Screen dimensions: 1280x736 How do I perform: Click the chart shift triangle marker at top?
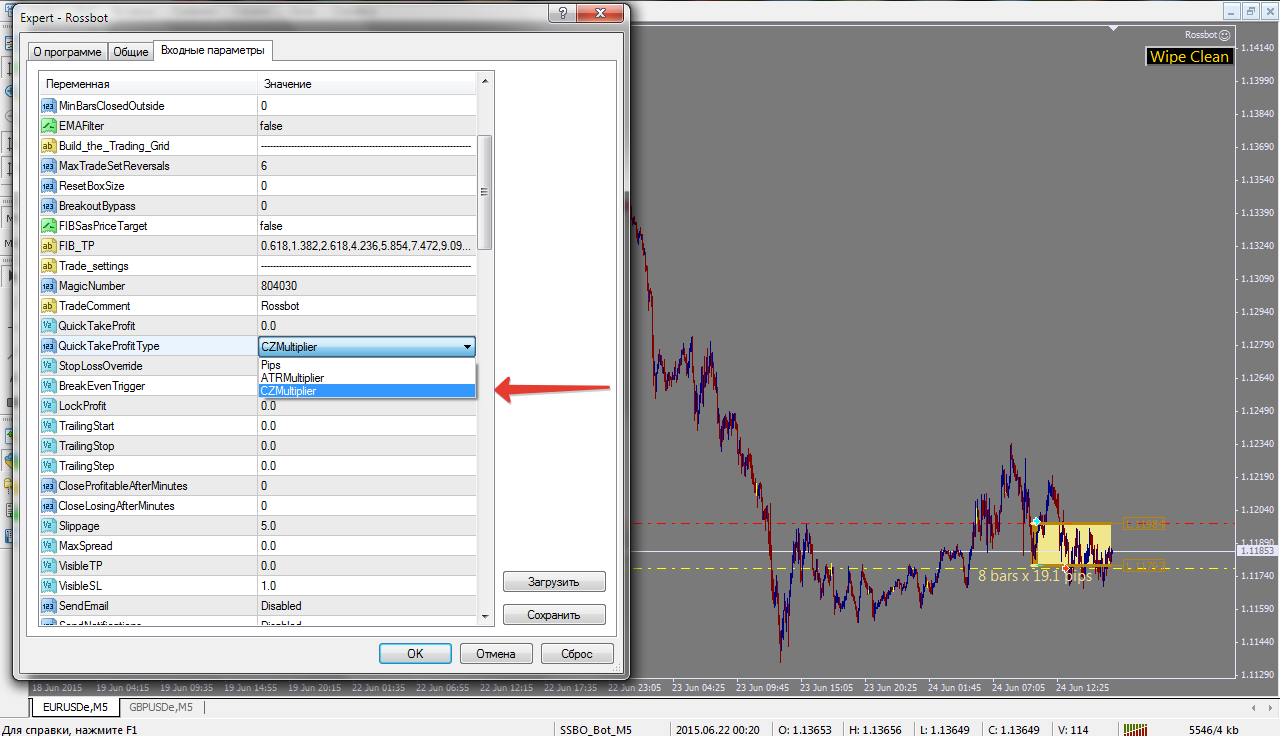pyautogui.click(x=1115, y=30)
